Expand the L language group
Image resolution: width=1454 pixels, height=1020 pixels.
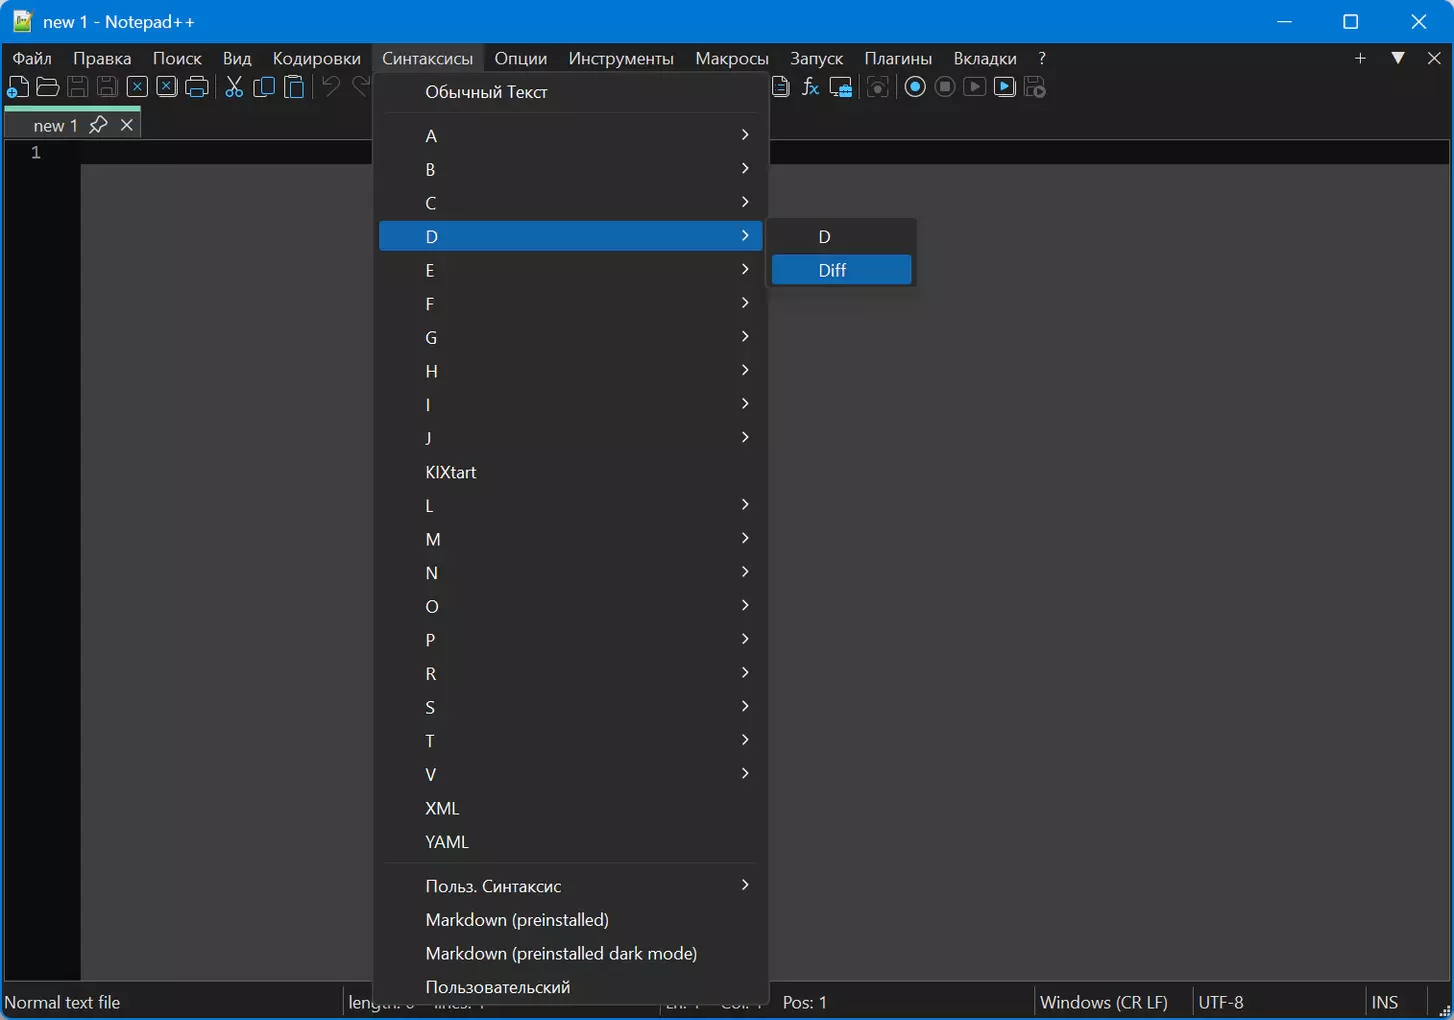(x=571, y=506)
